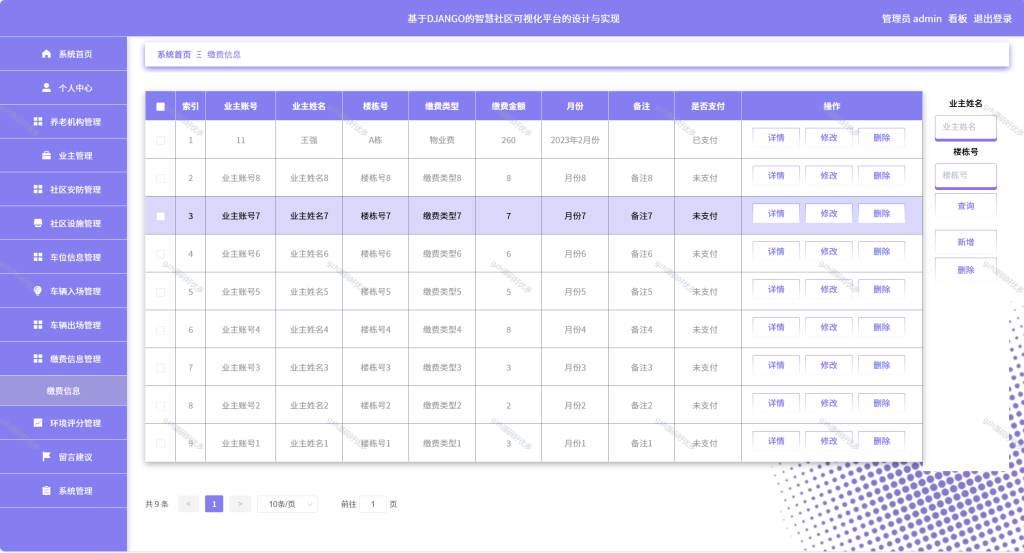Click the bulb icon beside 车辆入场管理
Image resolution: width=1024 pixels, height=553 pixels.
[x=38, y=291]
